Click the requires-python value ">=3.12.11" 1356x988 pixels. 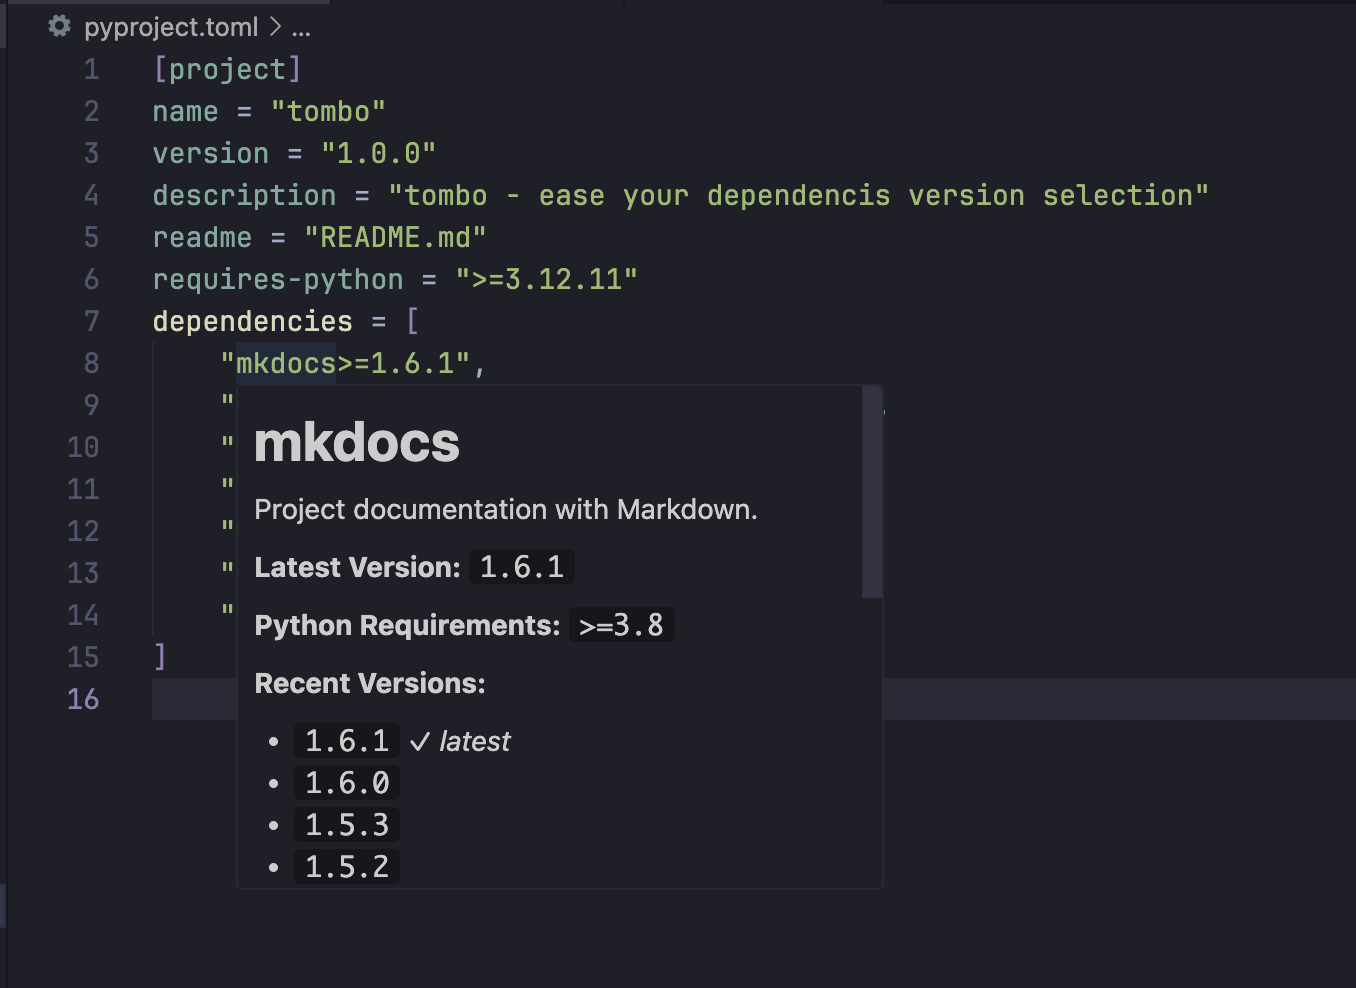pos(546,279)
